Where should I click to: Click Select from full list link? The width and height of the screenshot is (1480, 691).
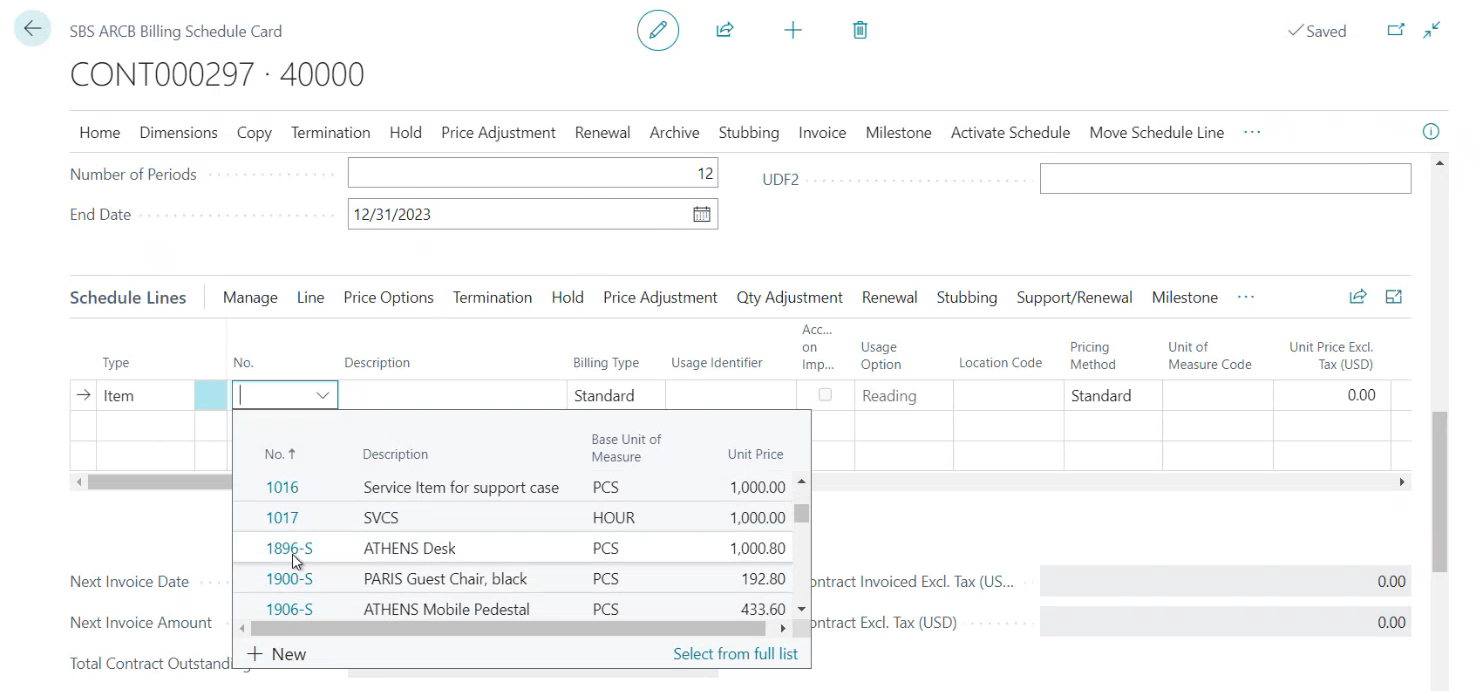(735, 653)
